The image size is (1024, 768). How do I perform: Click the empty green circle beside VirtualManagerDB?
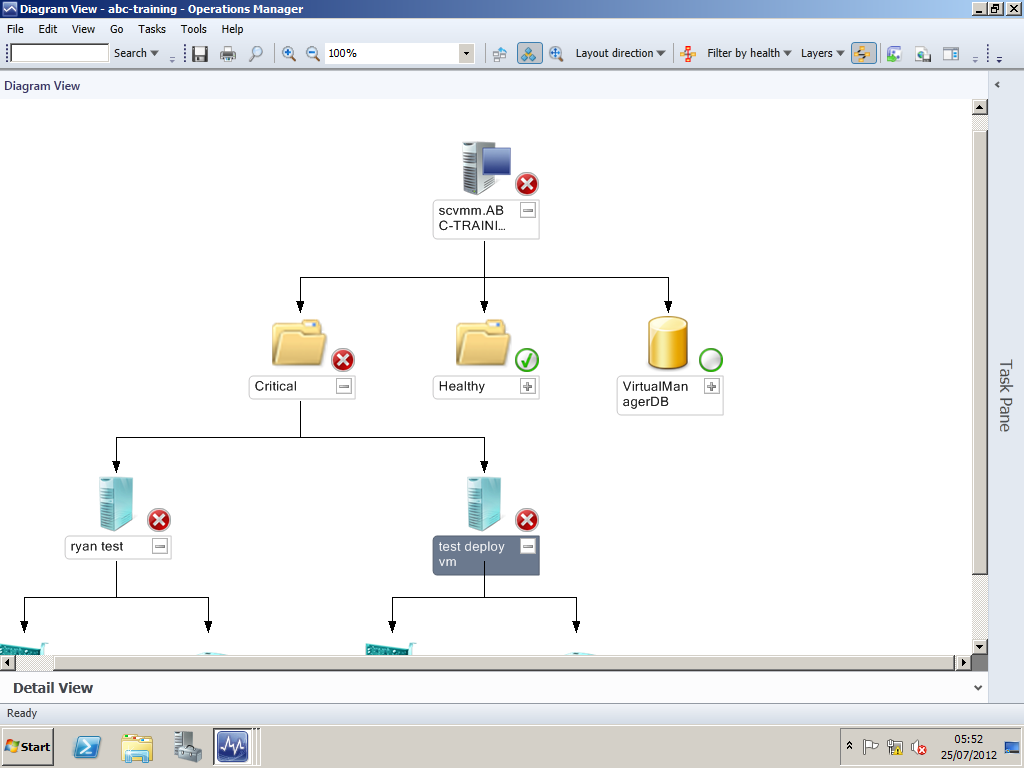coord(711,360)
